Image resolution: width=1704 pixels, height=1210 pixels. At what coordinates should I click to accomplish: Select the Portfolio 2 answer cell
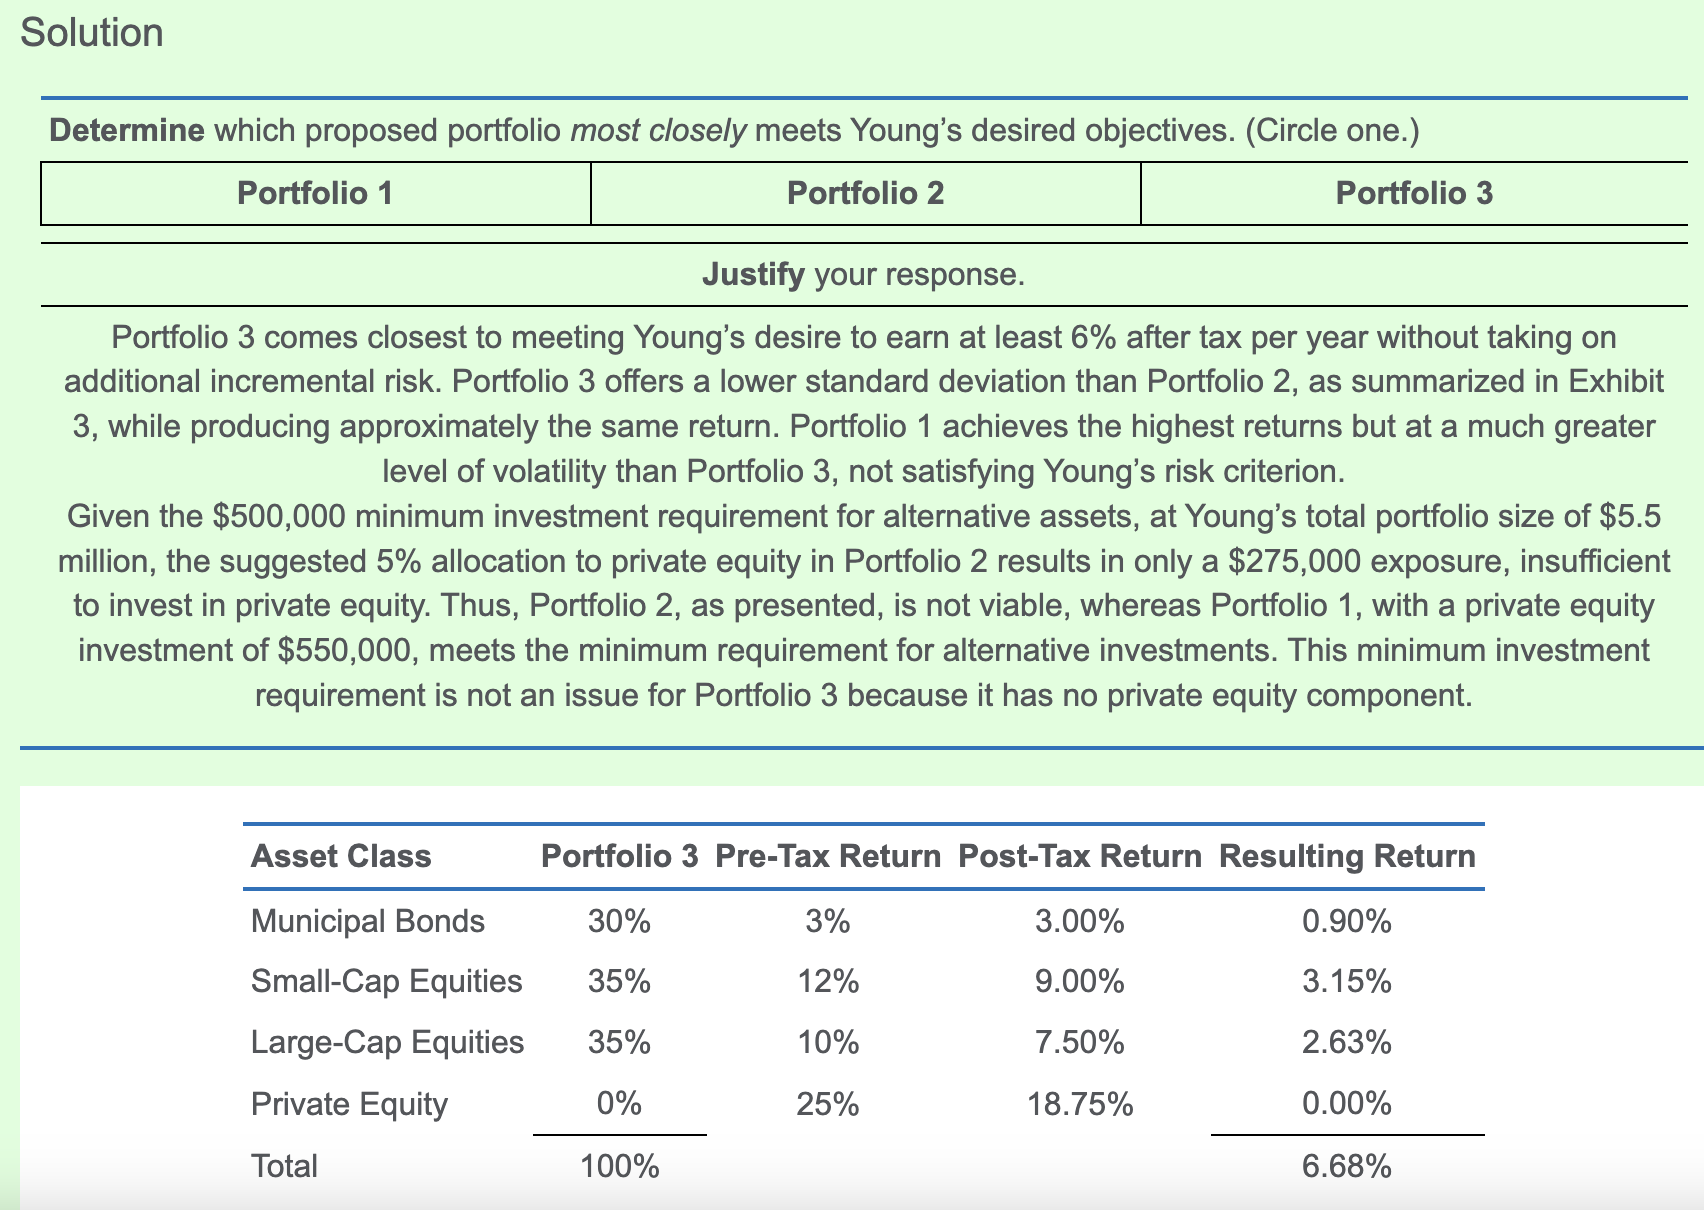(865, 193)
